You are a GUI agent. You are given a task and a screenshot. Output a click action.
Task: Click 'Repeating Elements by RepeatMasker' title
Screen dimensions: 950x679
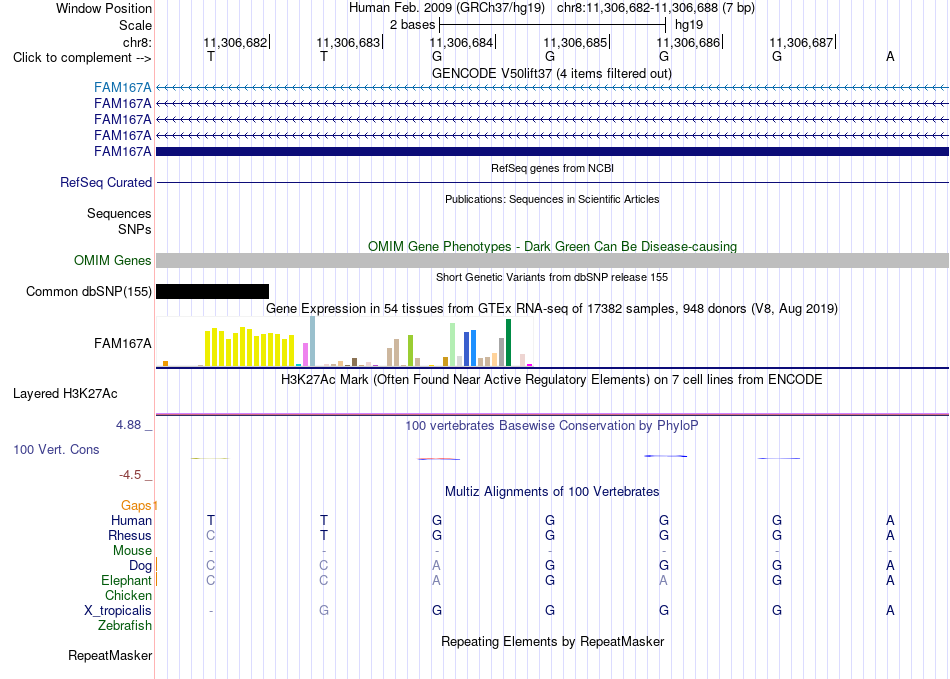pos(552,641)
